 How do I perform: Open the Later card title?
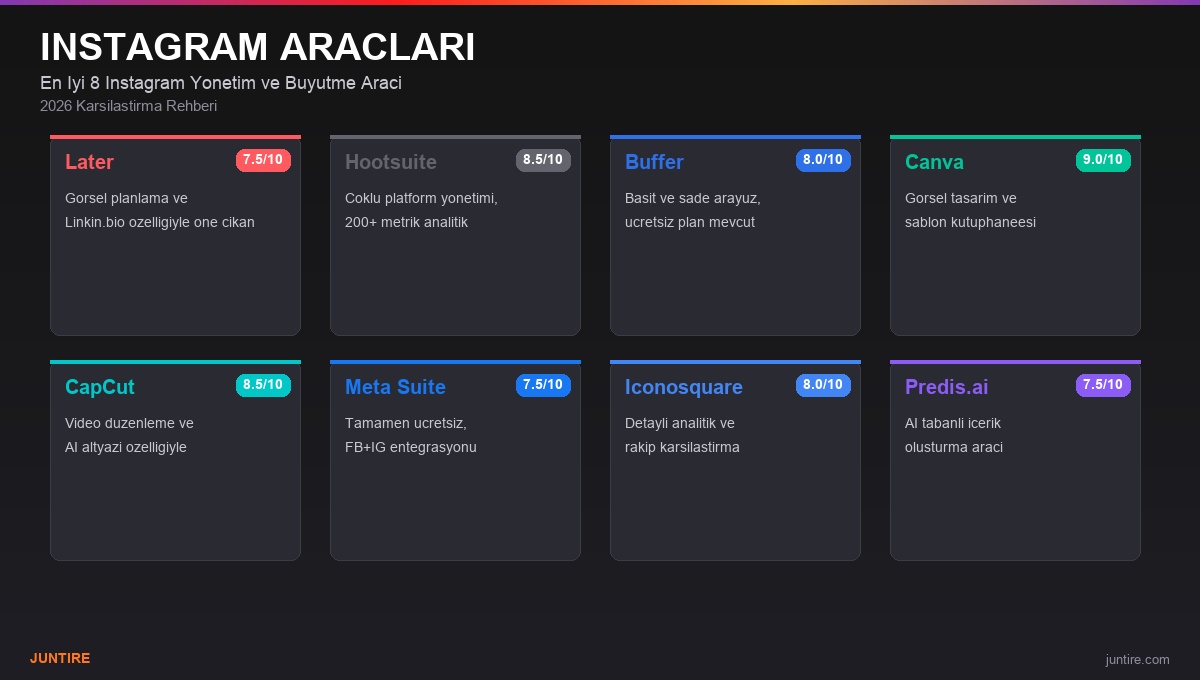(89, 162)
